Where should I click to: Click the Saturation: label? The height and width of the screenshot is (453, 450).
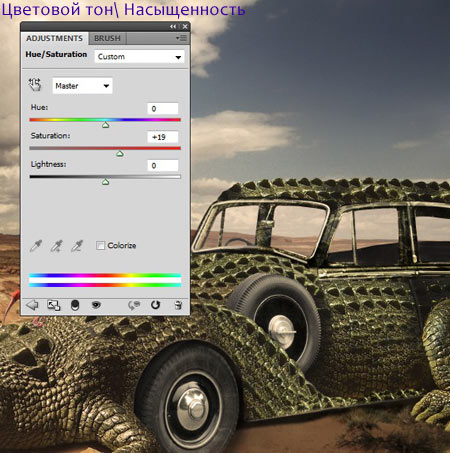click(50, 136)
